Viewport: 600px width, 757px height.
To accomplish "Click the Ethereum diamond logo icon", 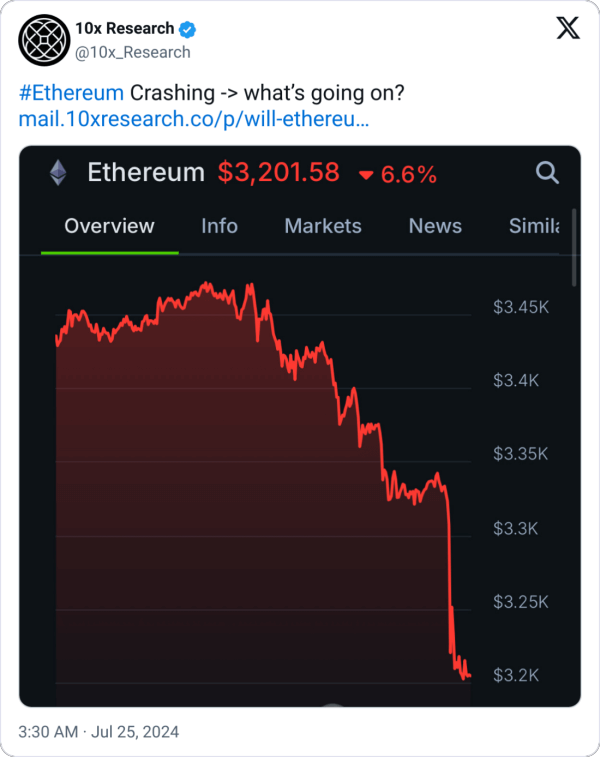I will [58, 173].
